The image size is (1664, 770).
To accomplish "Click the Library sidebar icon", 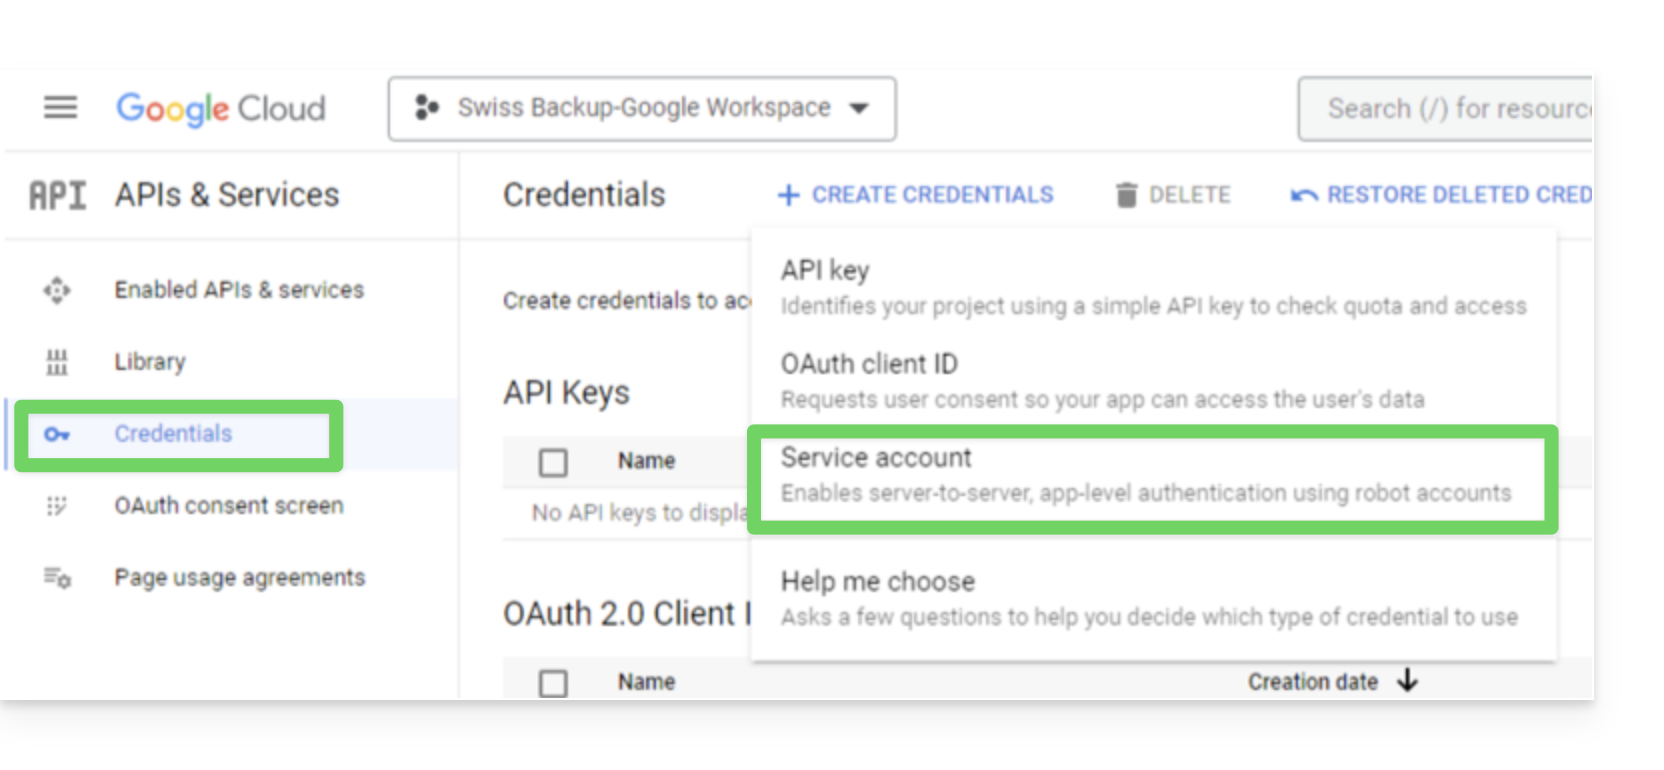I will point(57,362).
